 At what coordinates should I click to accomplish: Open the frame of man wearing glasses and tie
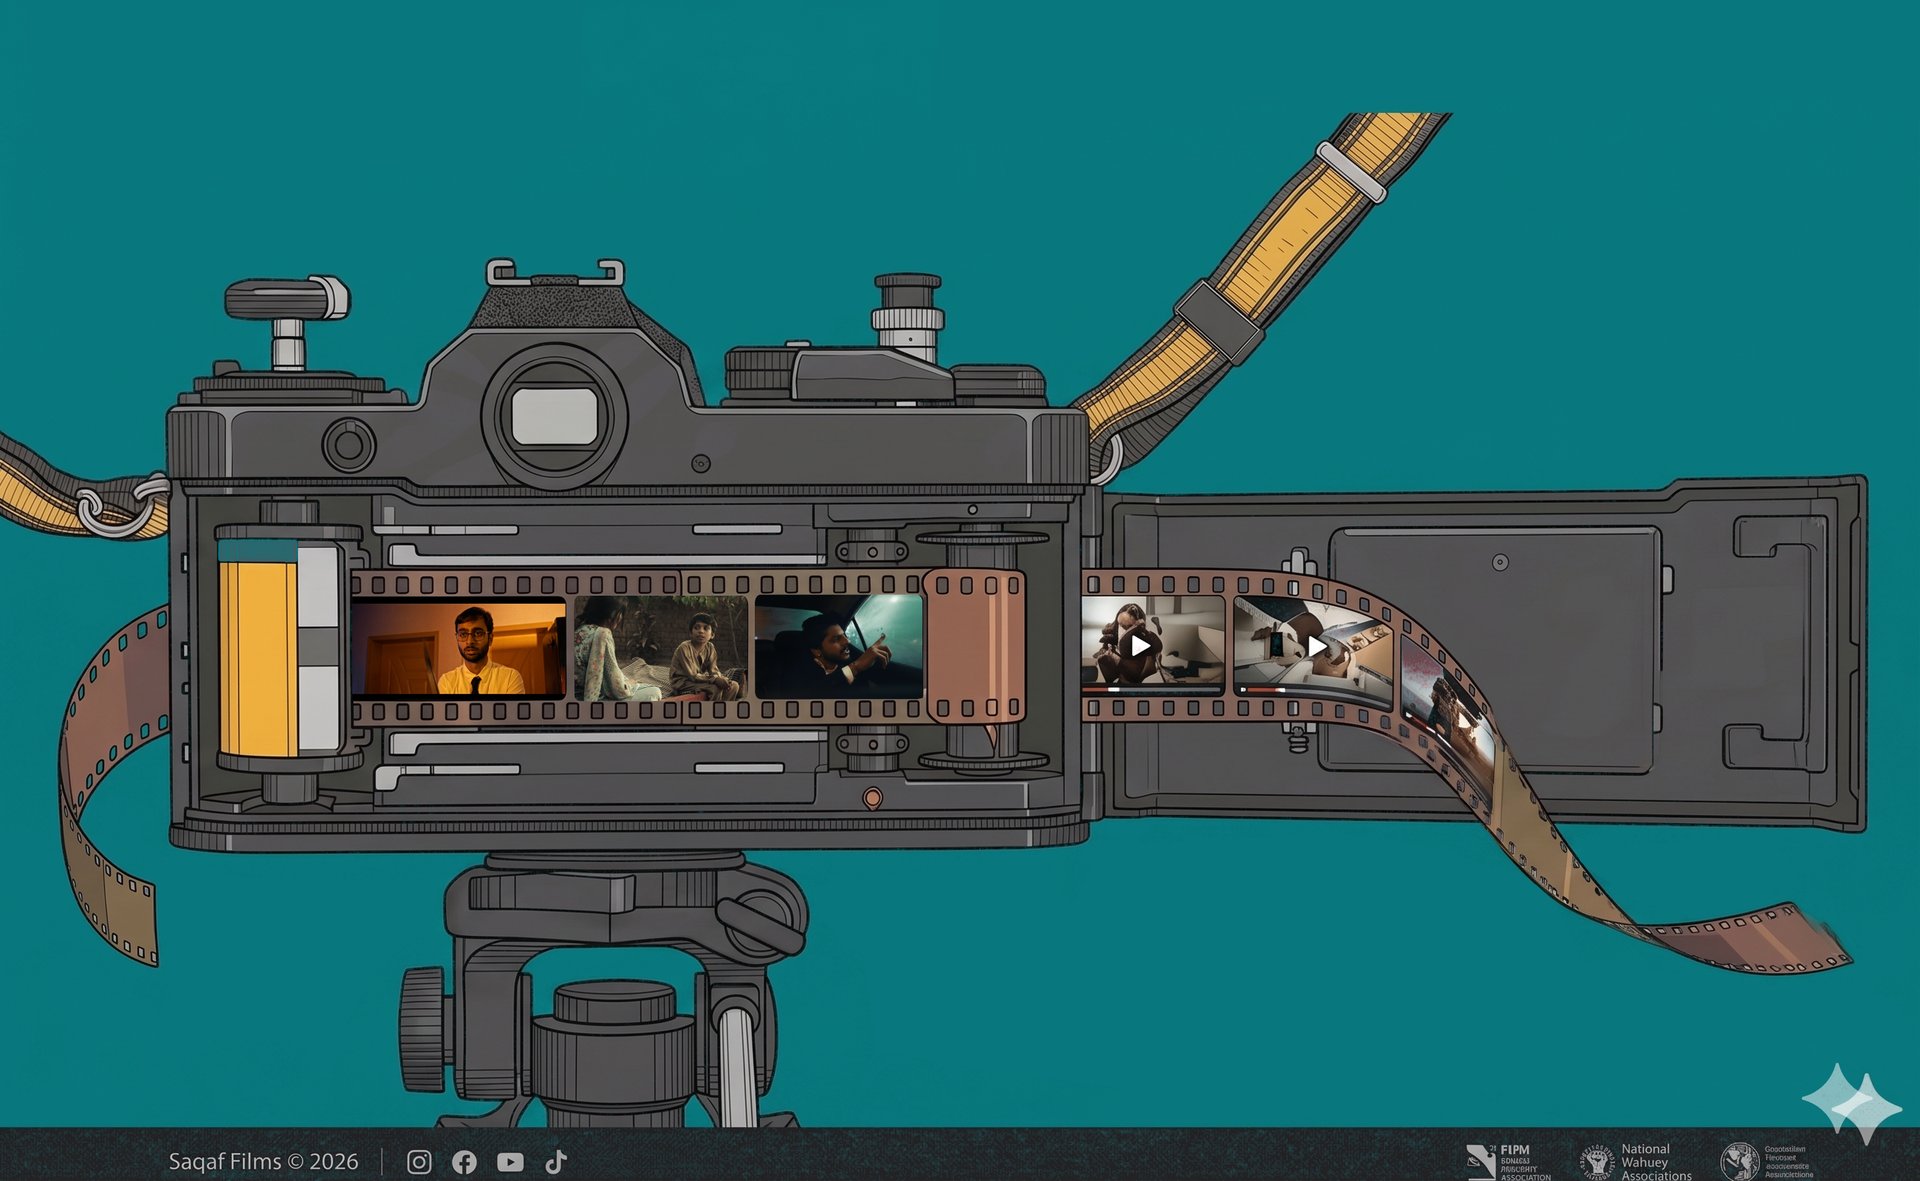[x=458, y=648]
